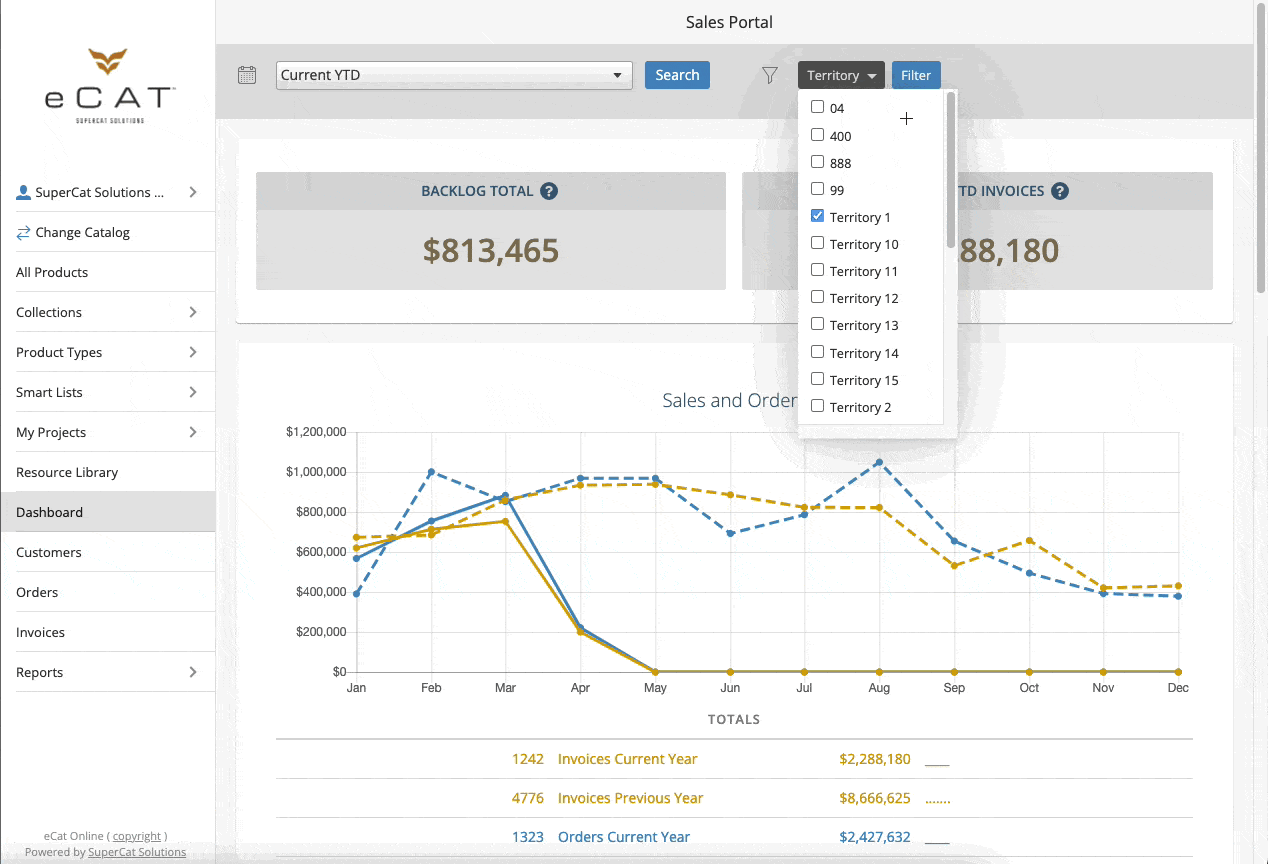Go to Customers in sidebar
1268x864 pixels.
[108, 552]
